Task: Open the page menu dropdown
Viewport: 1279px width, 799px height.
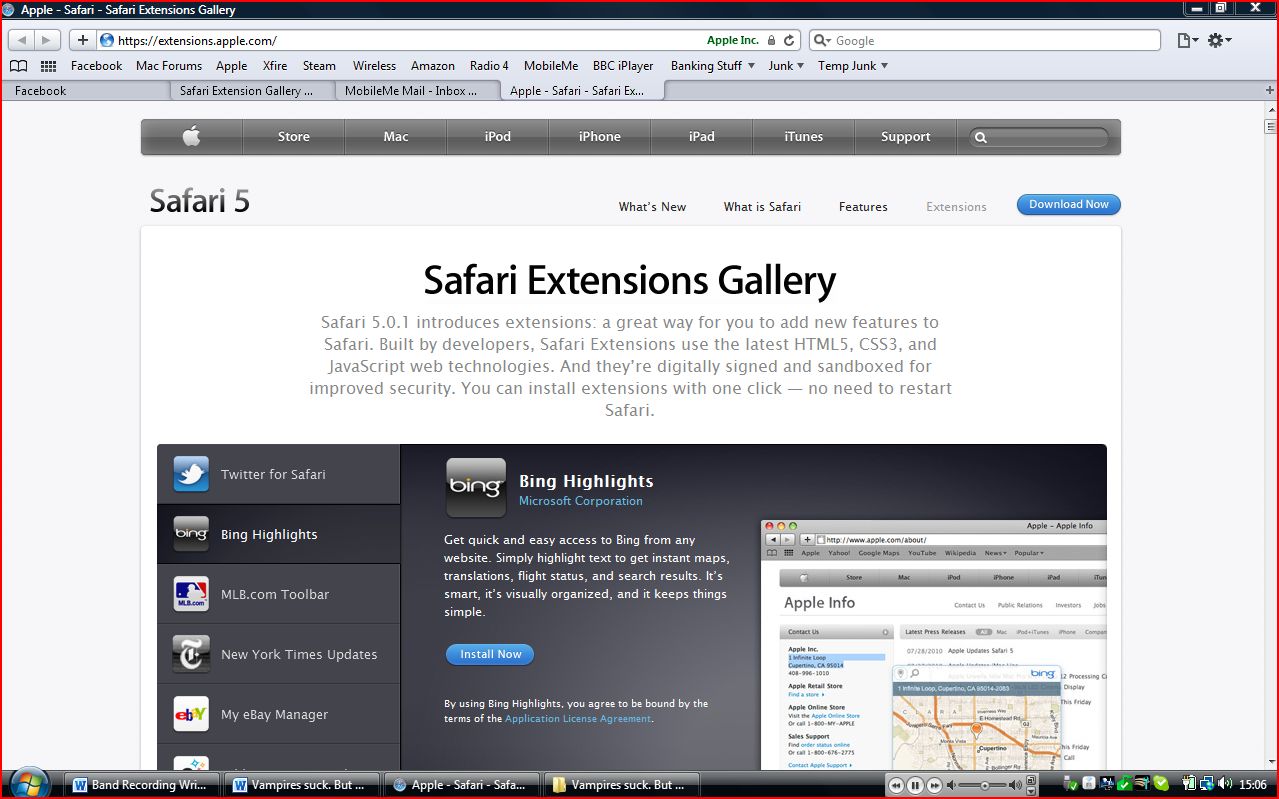Action: pos(1187,41)
